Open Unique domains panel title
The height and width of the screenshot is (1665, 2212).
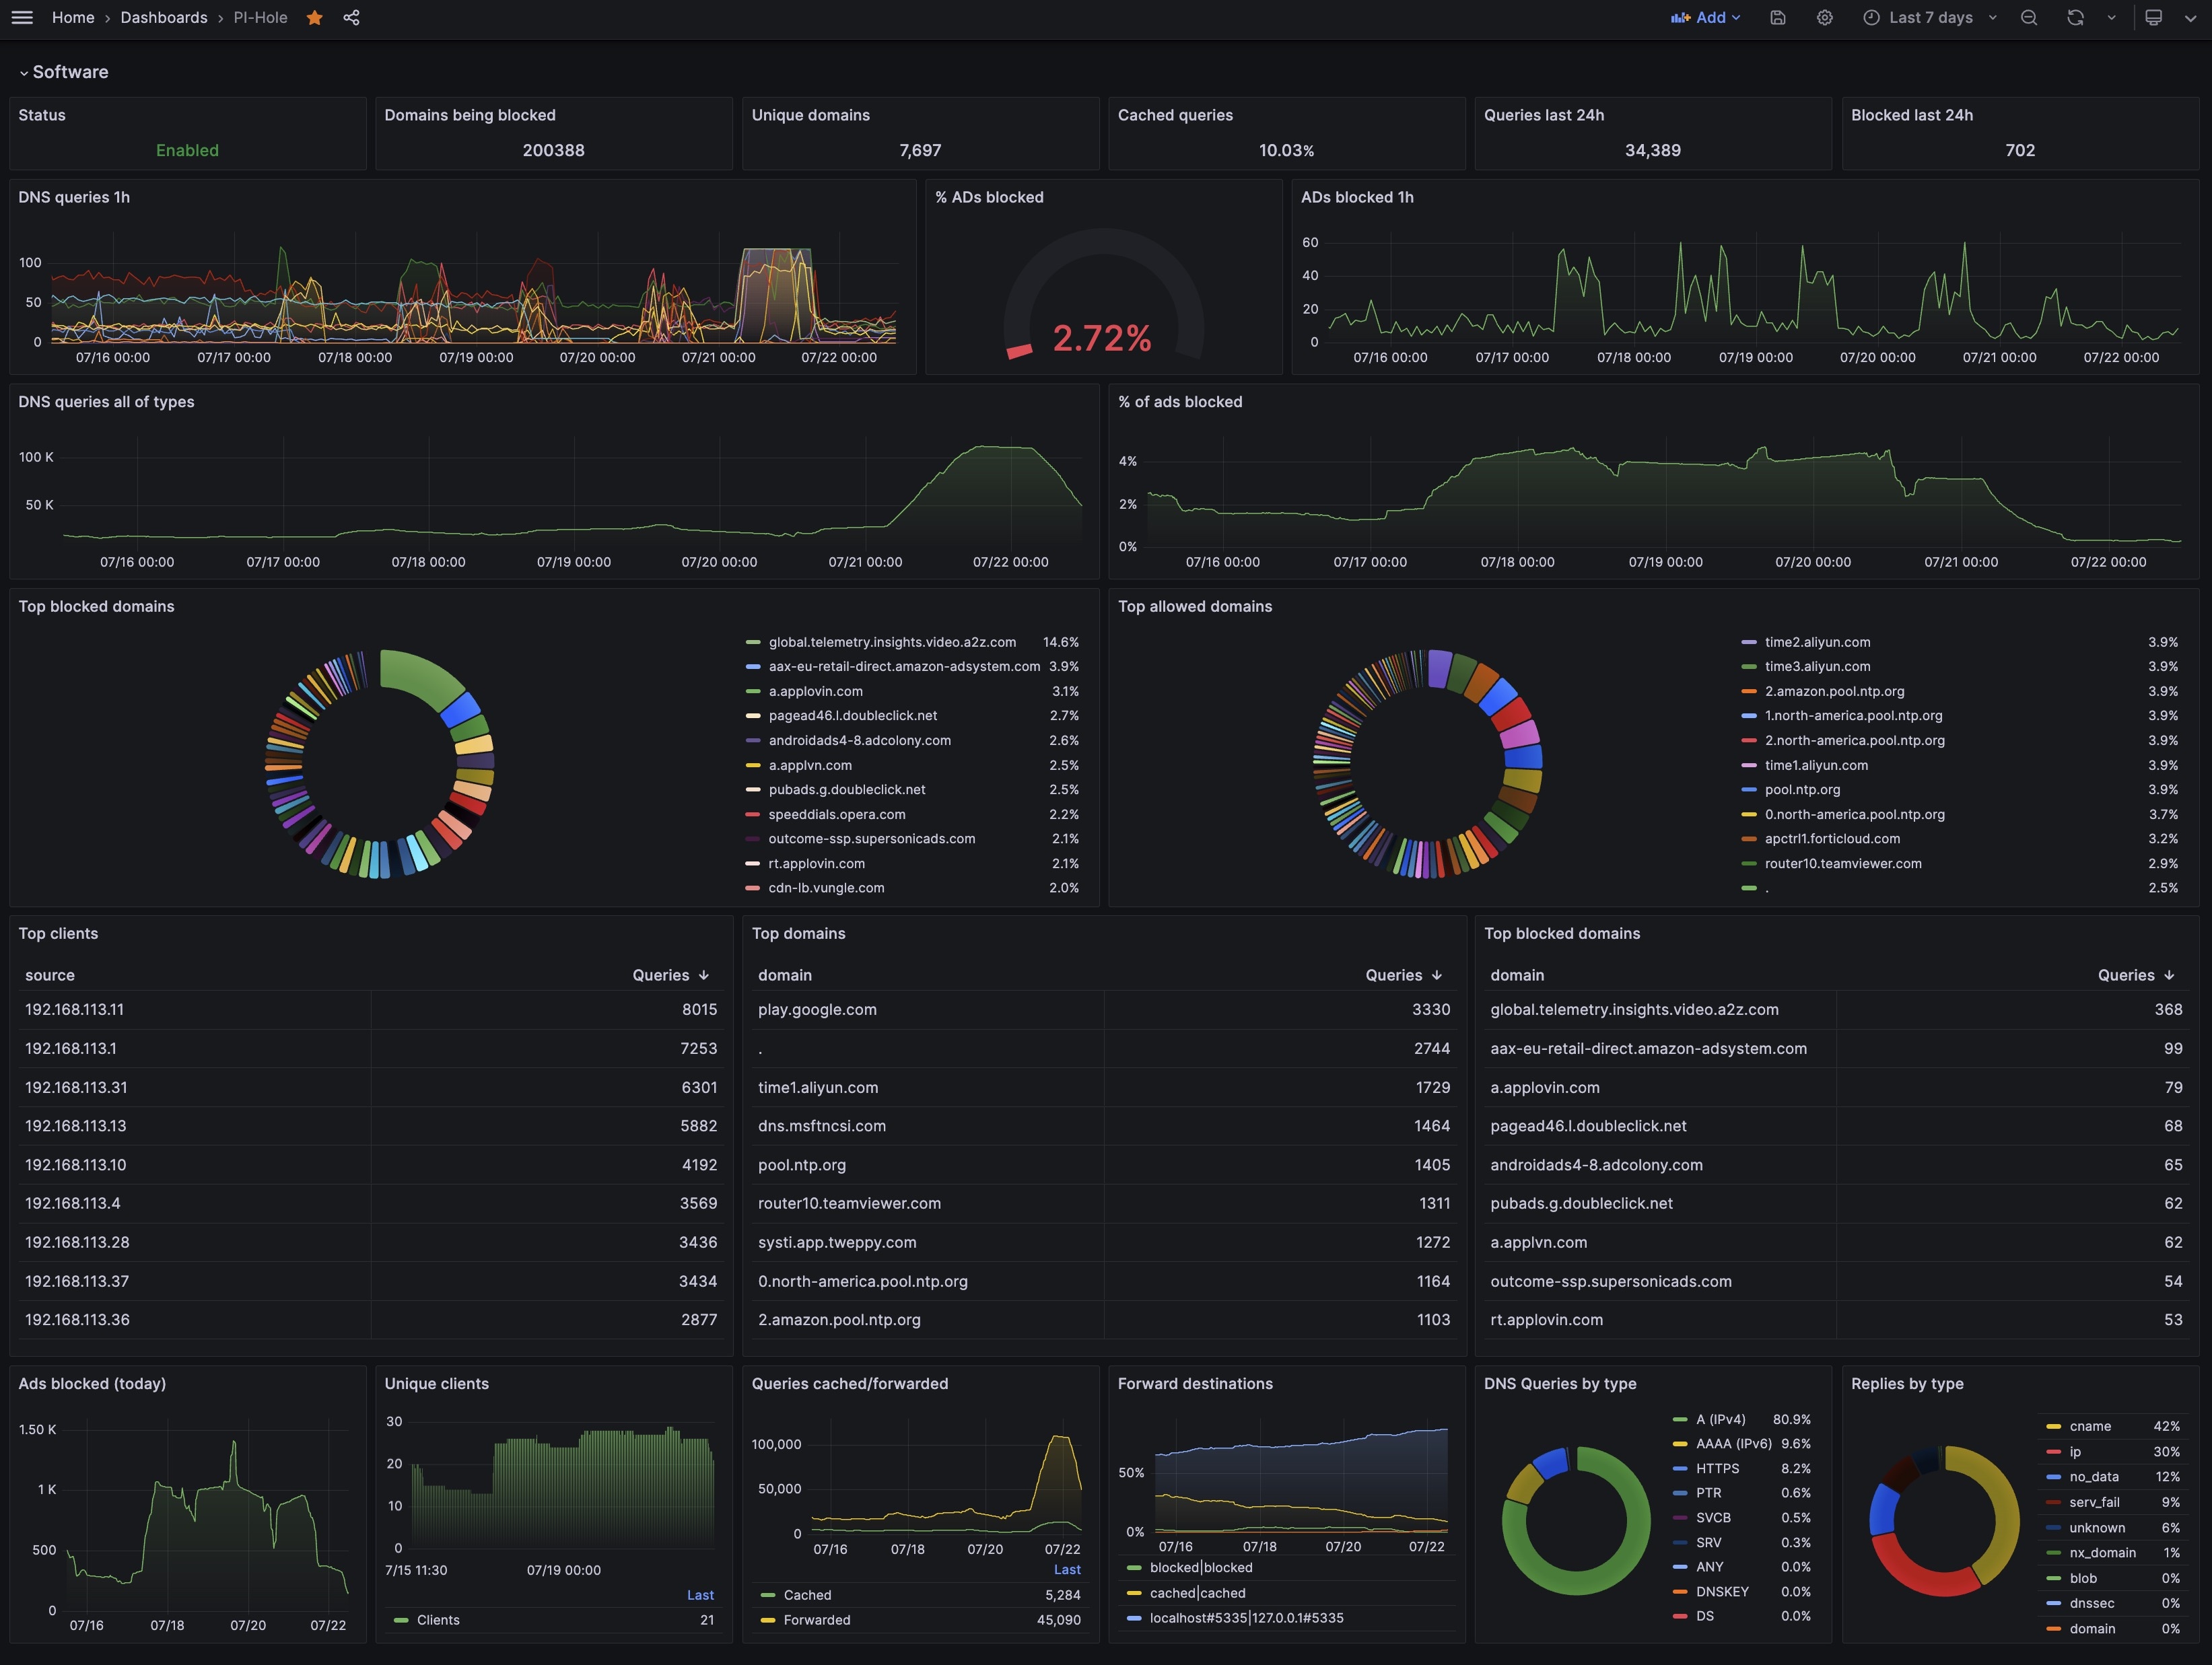(x=811, y=115)
